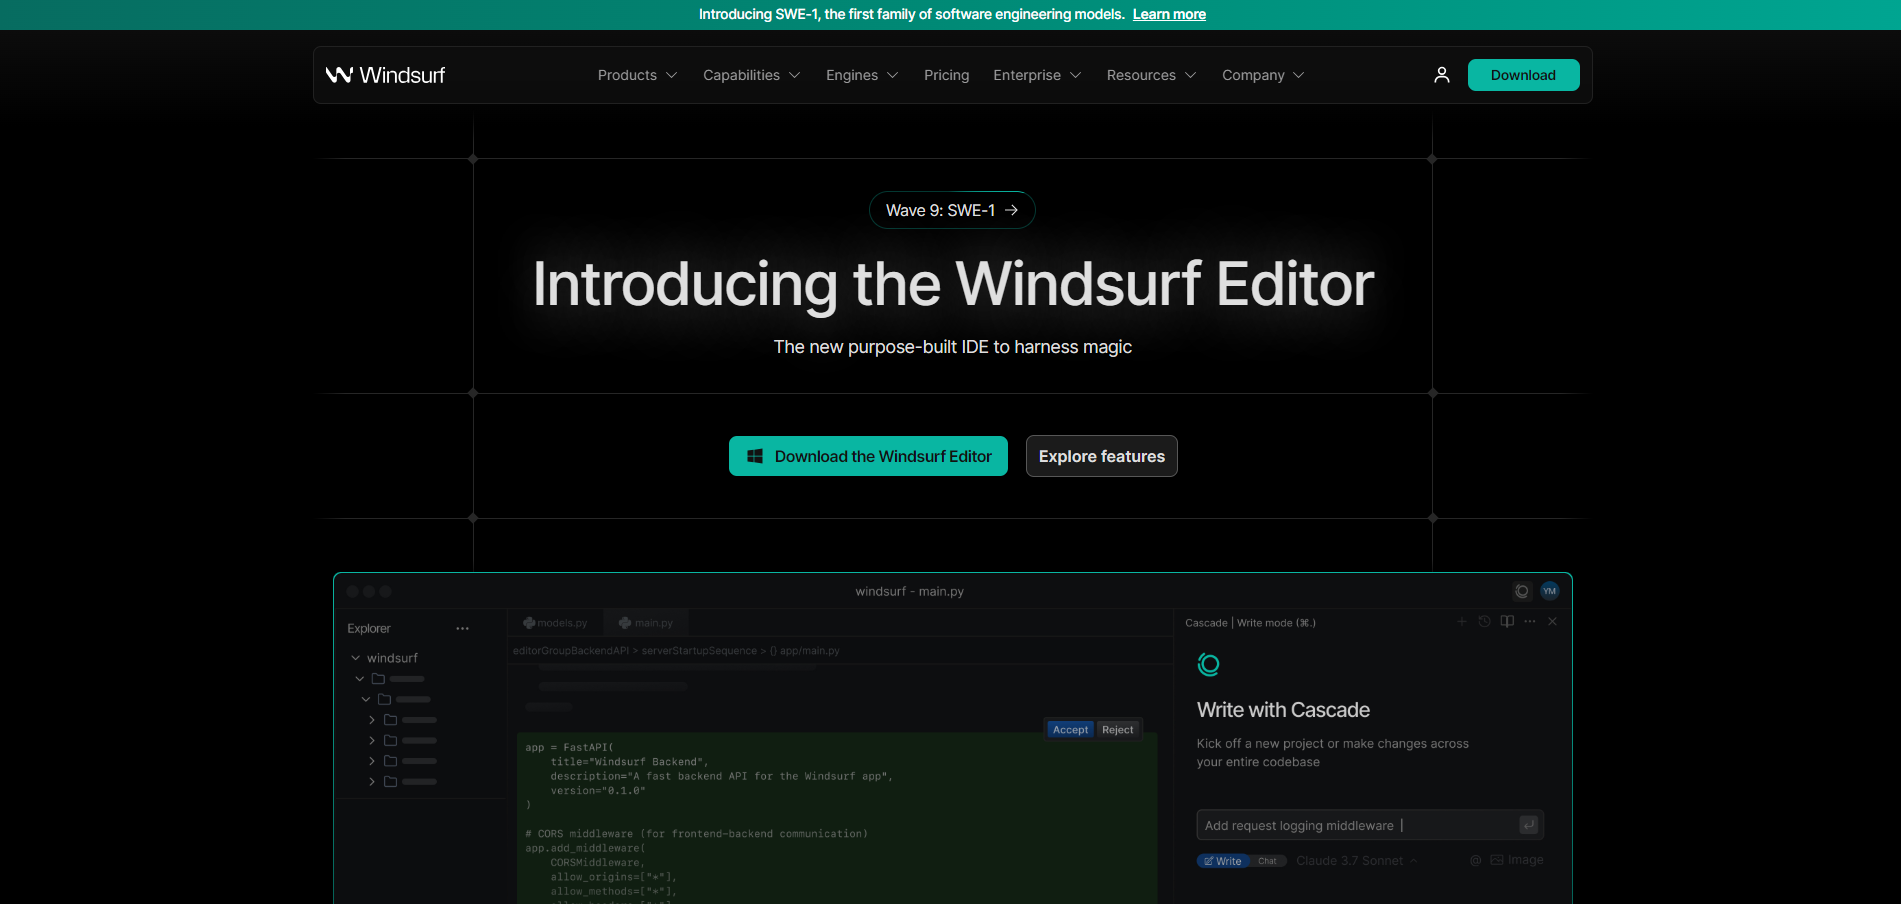Click the Download button in the navbar
1901x904 pixels.
pyautogui.click(x=1523, y=75)
